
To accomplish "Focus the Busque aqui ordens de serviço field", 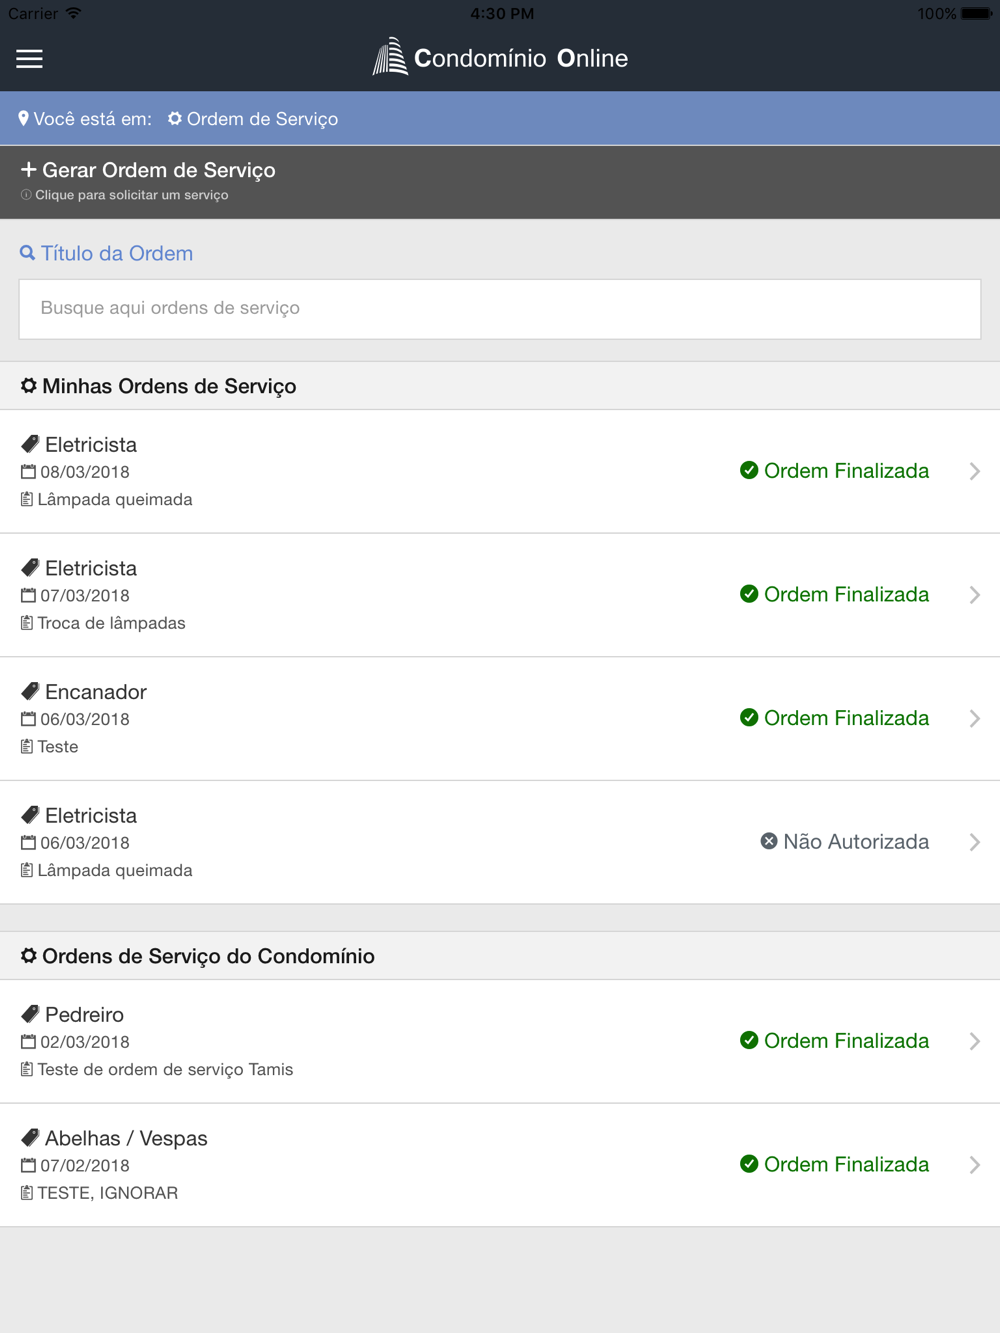I will (500, 309).
